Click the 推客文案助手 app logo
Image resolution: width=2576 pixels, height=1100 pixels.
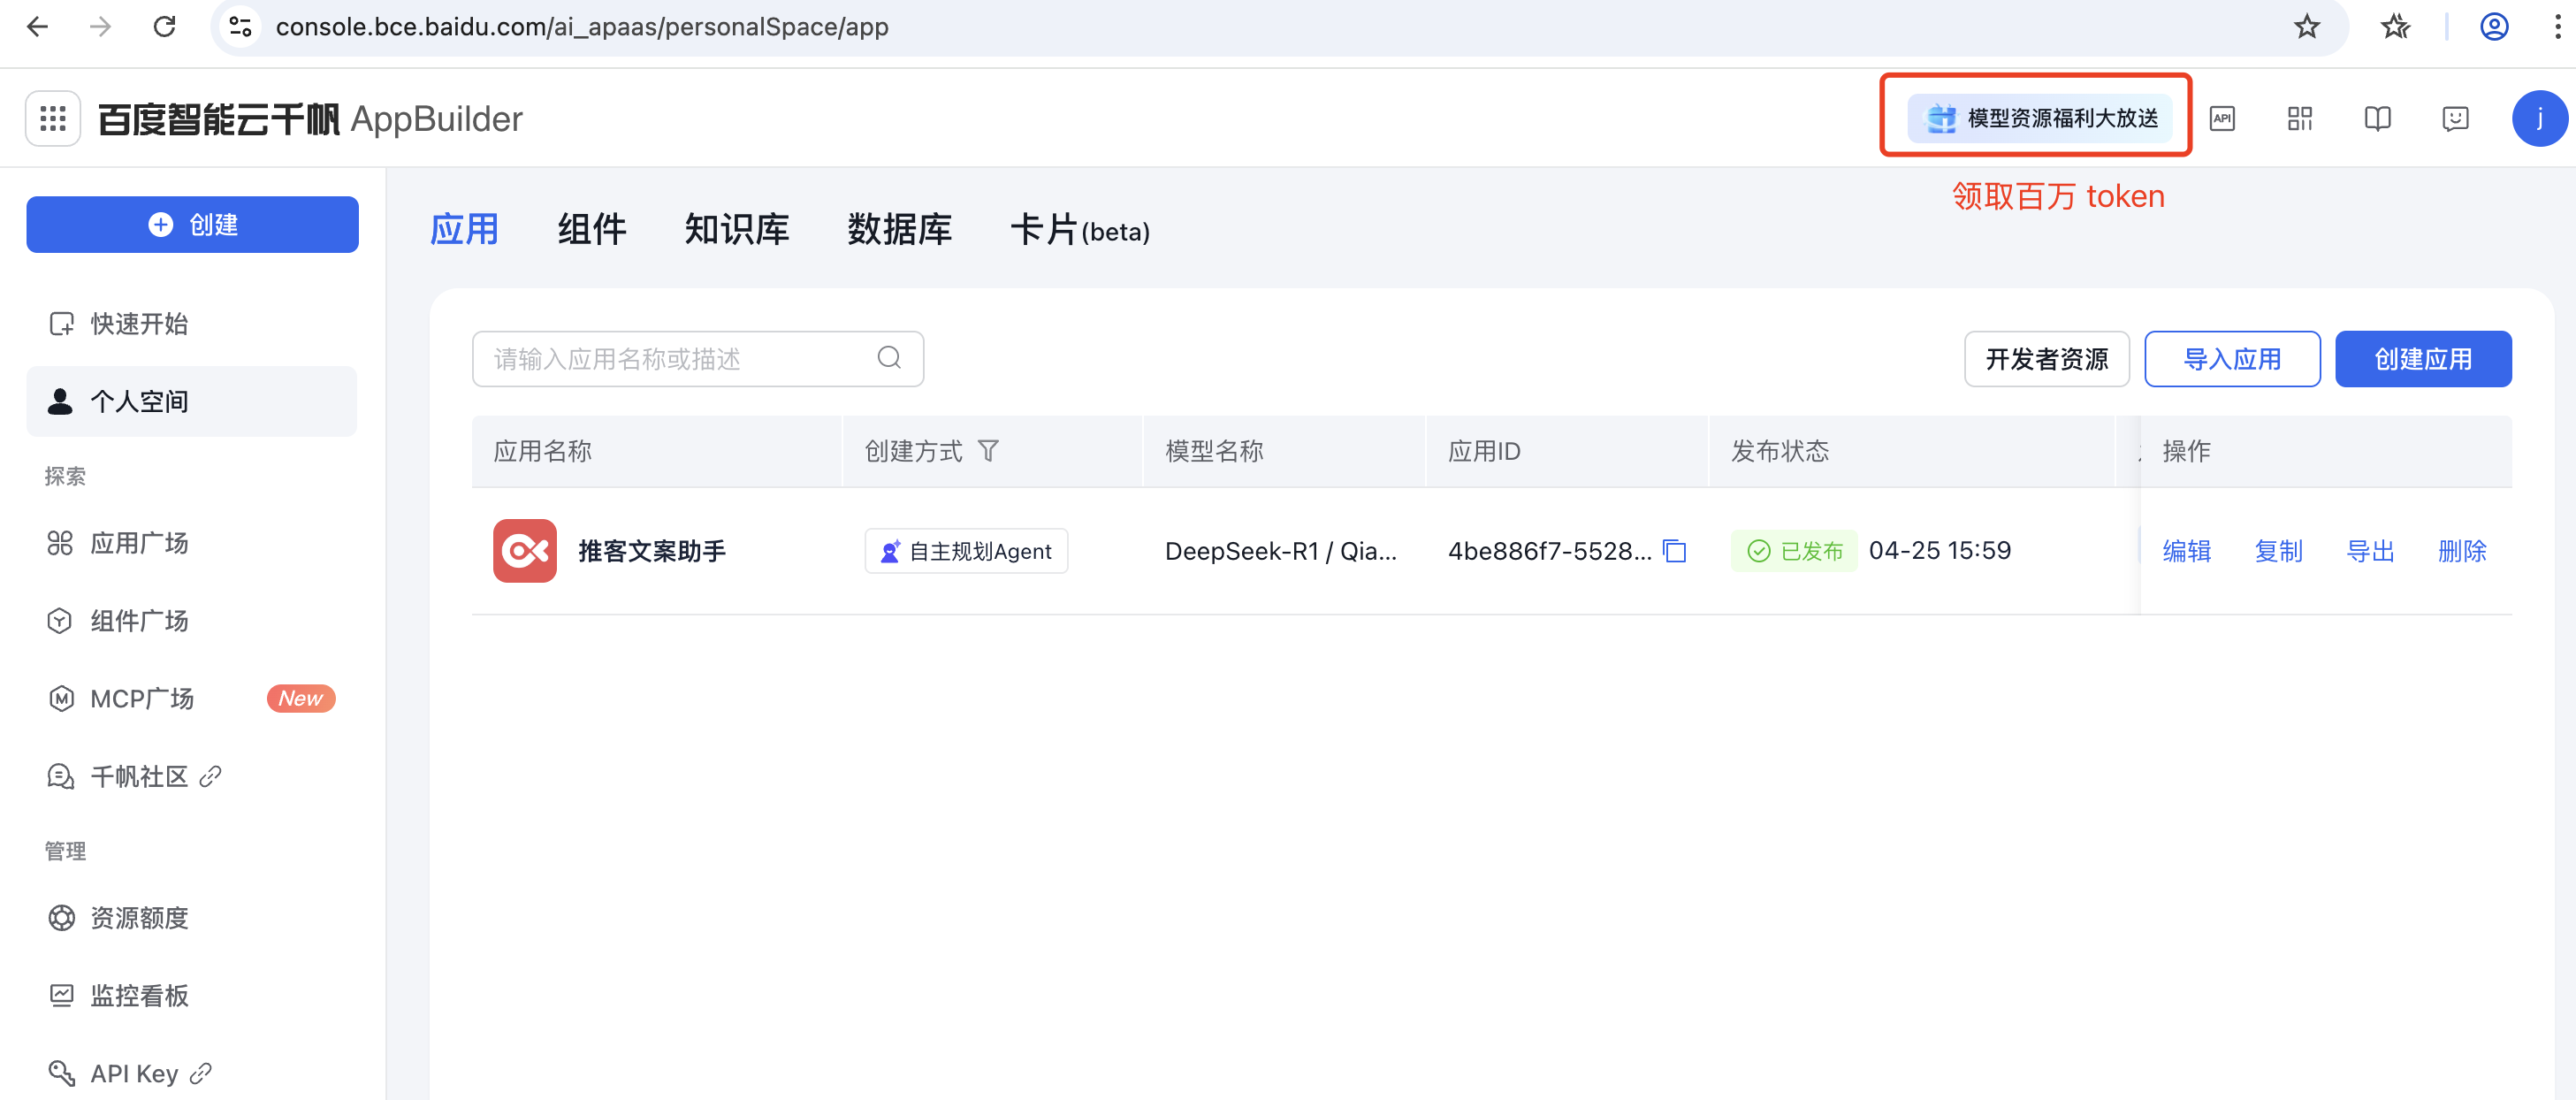tap(525, 551)
